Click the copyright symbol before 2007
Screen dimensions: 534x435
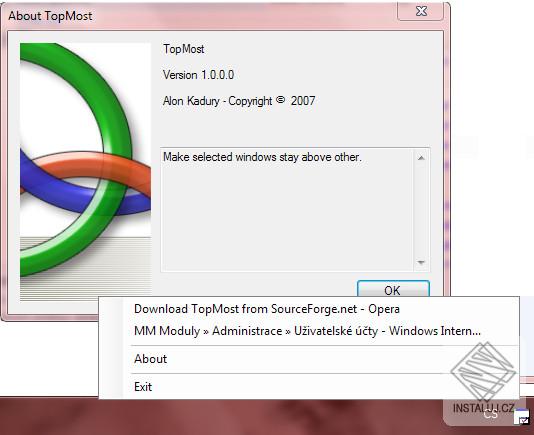(x=280, y=100)
